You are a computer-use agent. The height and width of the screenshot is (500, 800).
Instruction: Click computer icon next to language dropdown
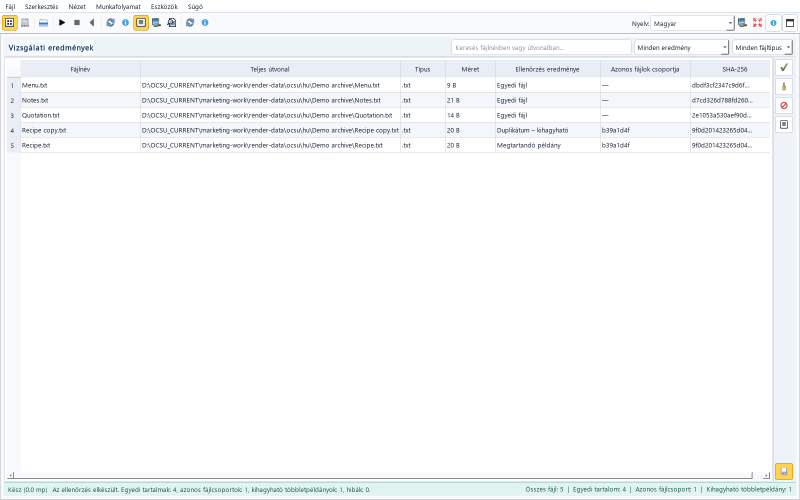click(742, 23)
